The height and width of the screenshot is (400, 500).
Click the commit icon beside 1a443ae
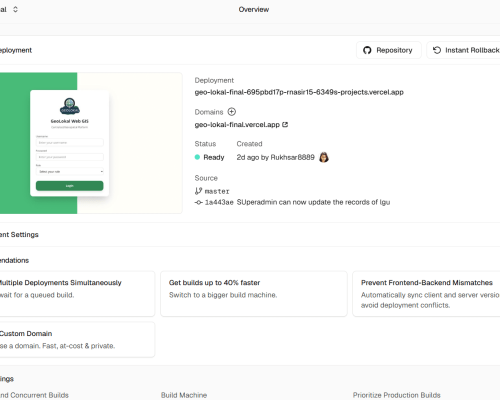pyautogui.click(x=199, y=202)
